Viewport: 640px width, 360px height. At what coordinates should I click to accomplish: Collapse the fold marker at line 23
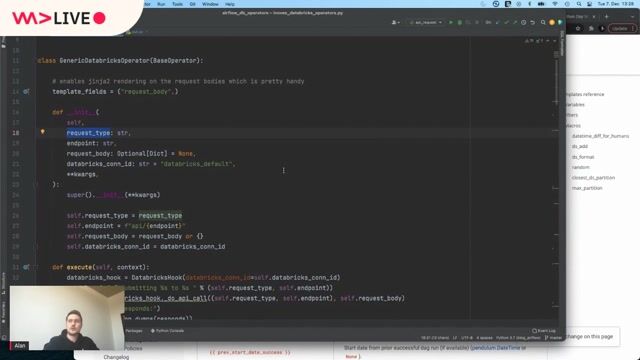(36, 184)
